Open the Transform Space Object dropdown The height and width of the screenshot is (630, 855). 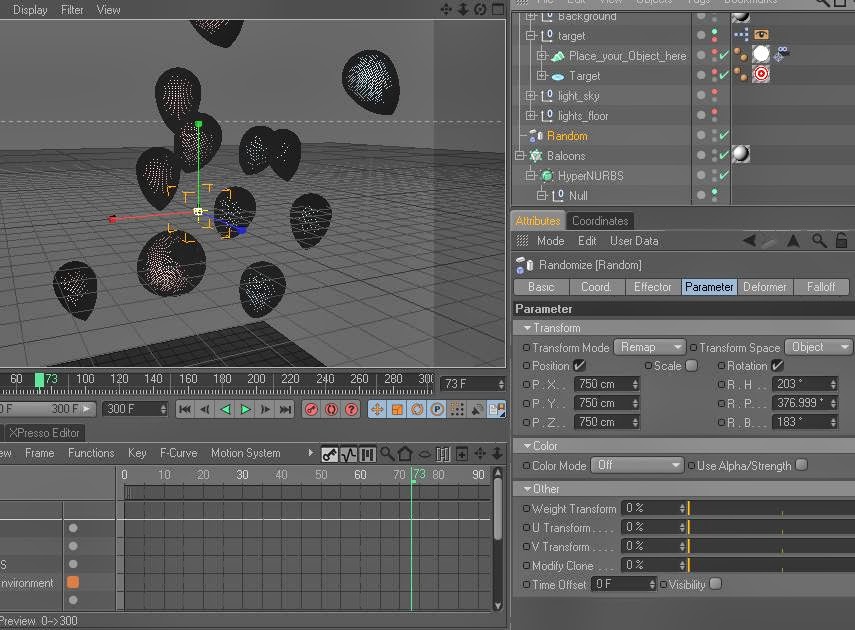click(x=818, y=347)
